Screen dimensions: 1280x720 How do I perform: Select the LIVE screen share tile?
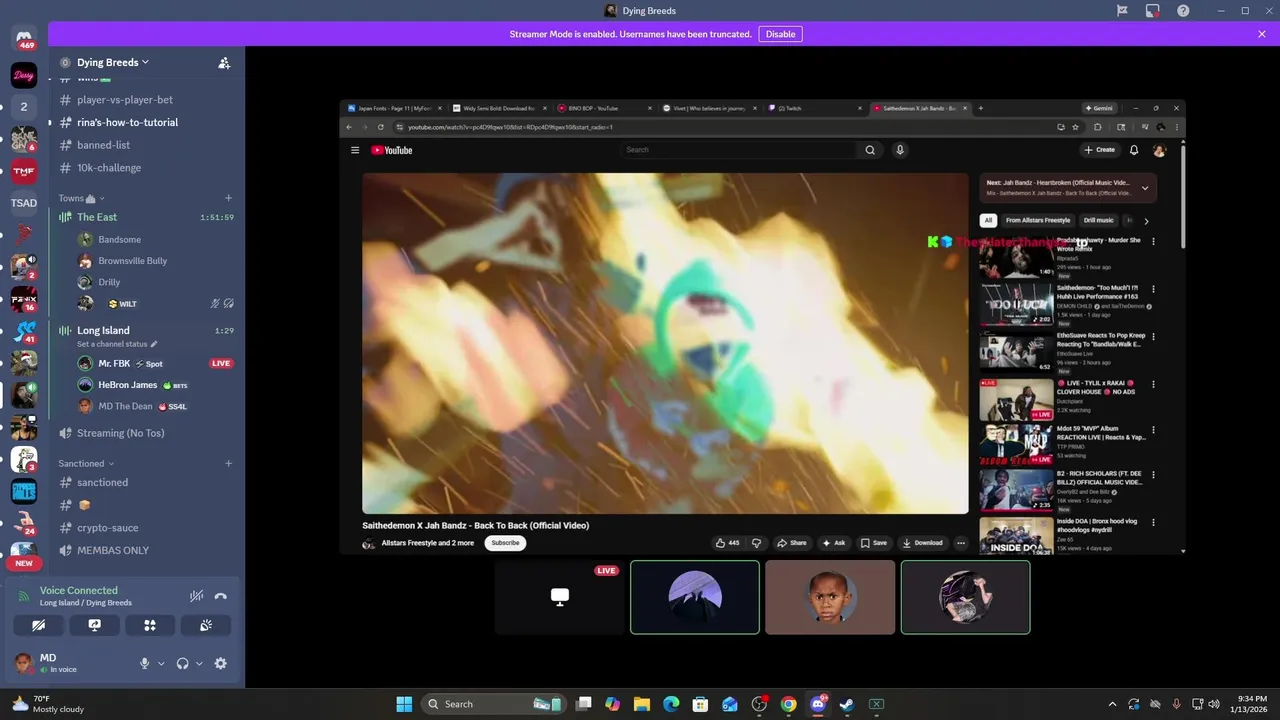tap(559, 597)
